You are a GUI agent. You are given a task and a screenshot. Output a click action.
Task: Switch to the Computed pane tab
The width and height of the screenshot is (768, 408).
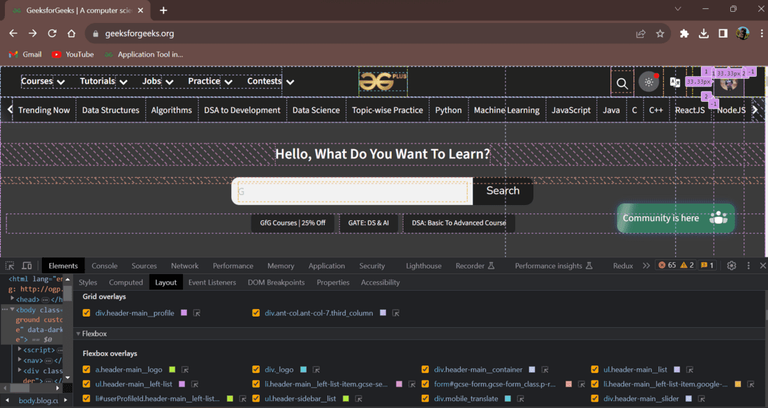click(126, 283)
